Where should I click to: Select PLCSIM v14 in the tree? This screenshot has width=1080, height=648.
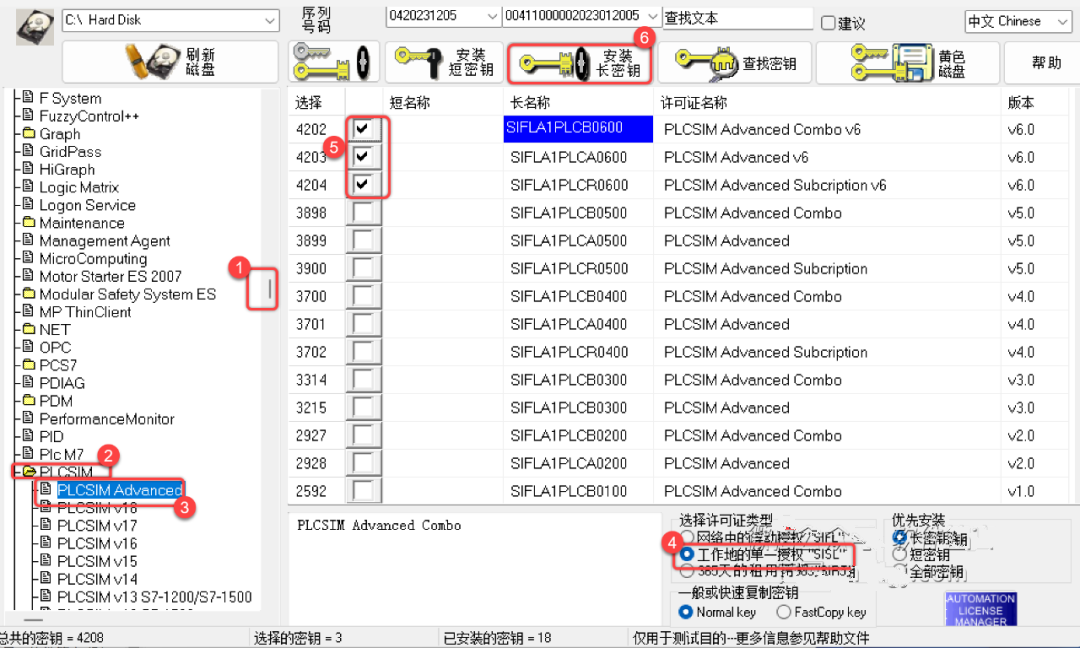point(97,578)
